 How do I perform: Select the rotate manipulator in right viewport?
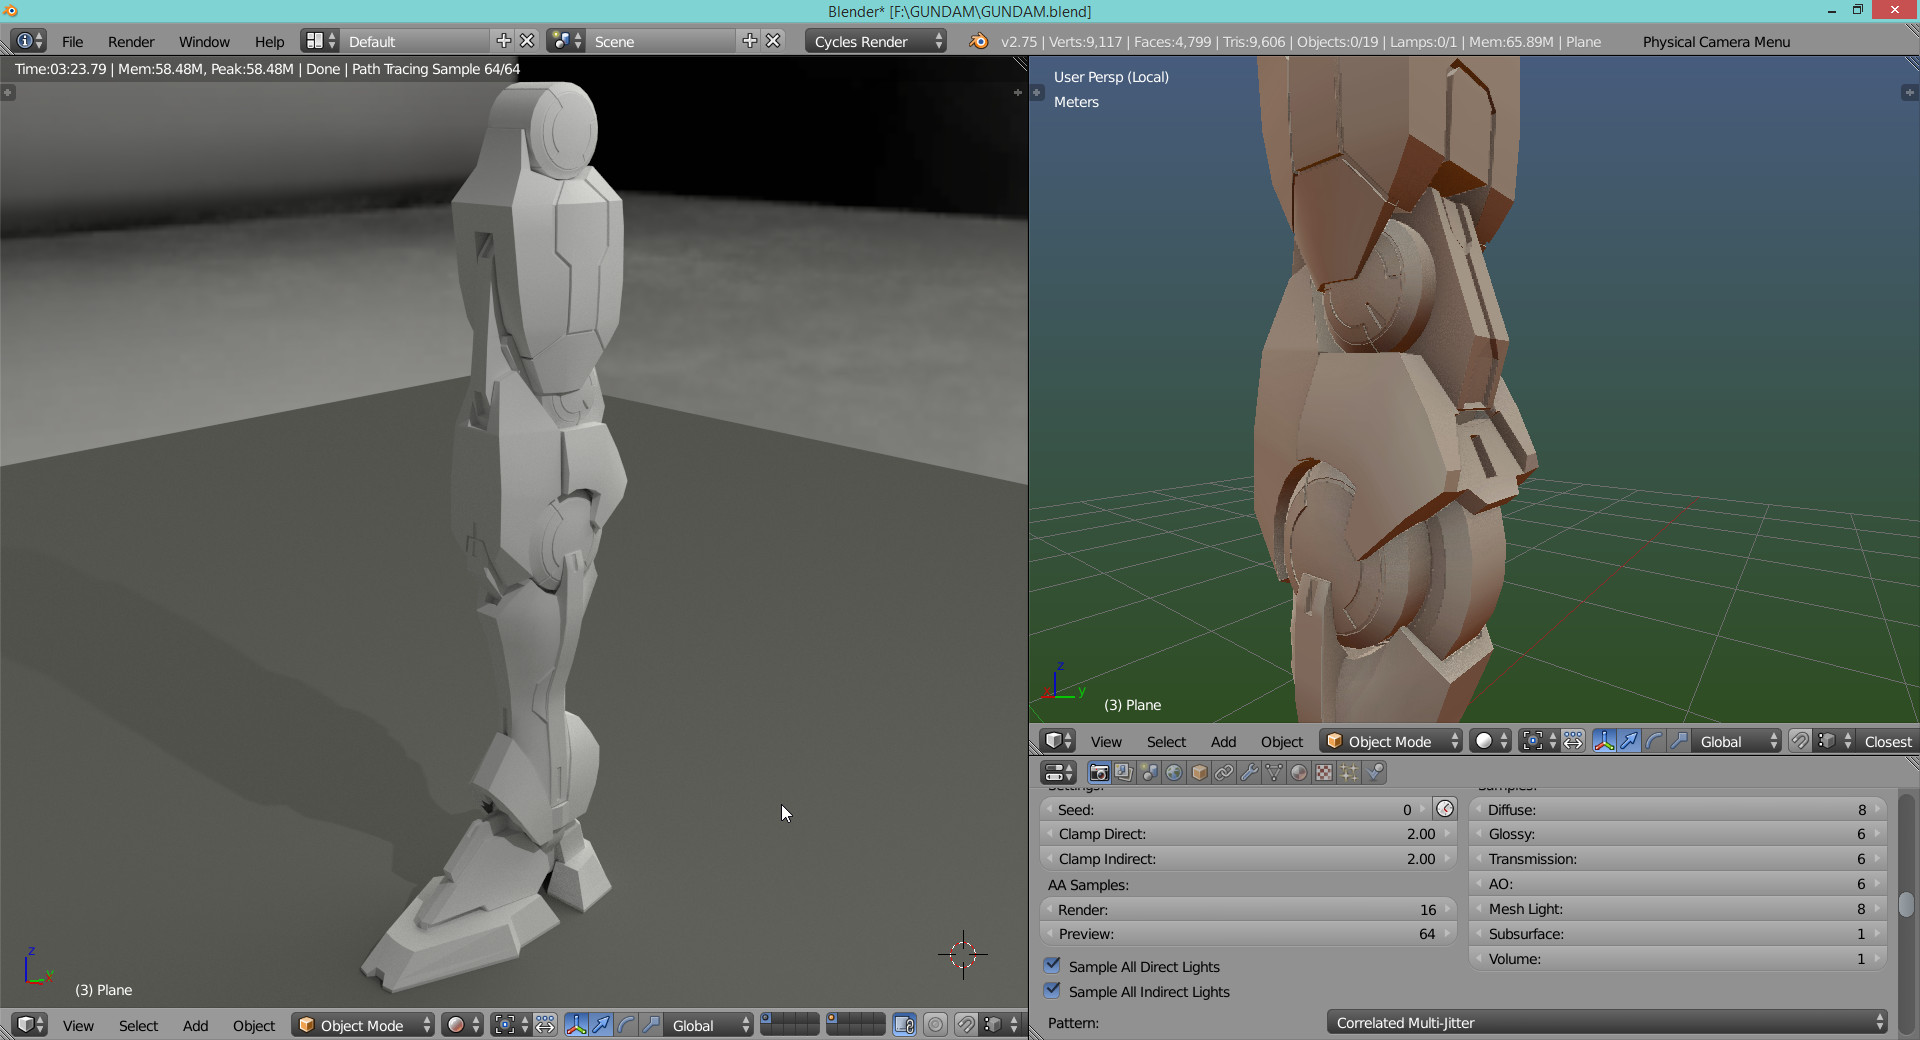click(1654, 741)
